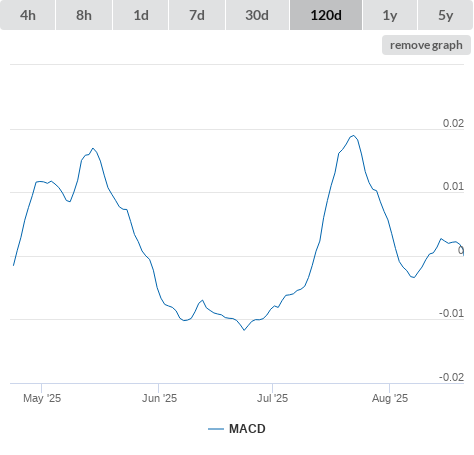474x455 pixels.
Task: Click the May '25 axis label
Action: (42, 398)
